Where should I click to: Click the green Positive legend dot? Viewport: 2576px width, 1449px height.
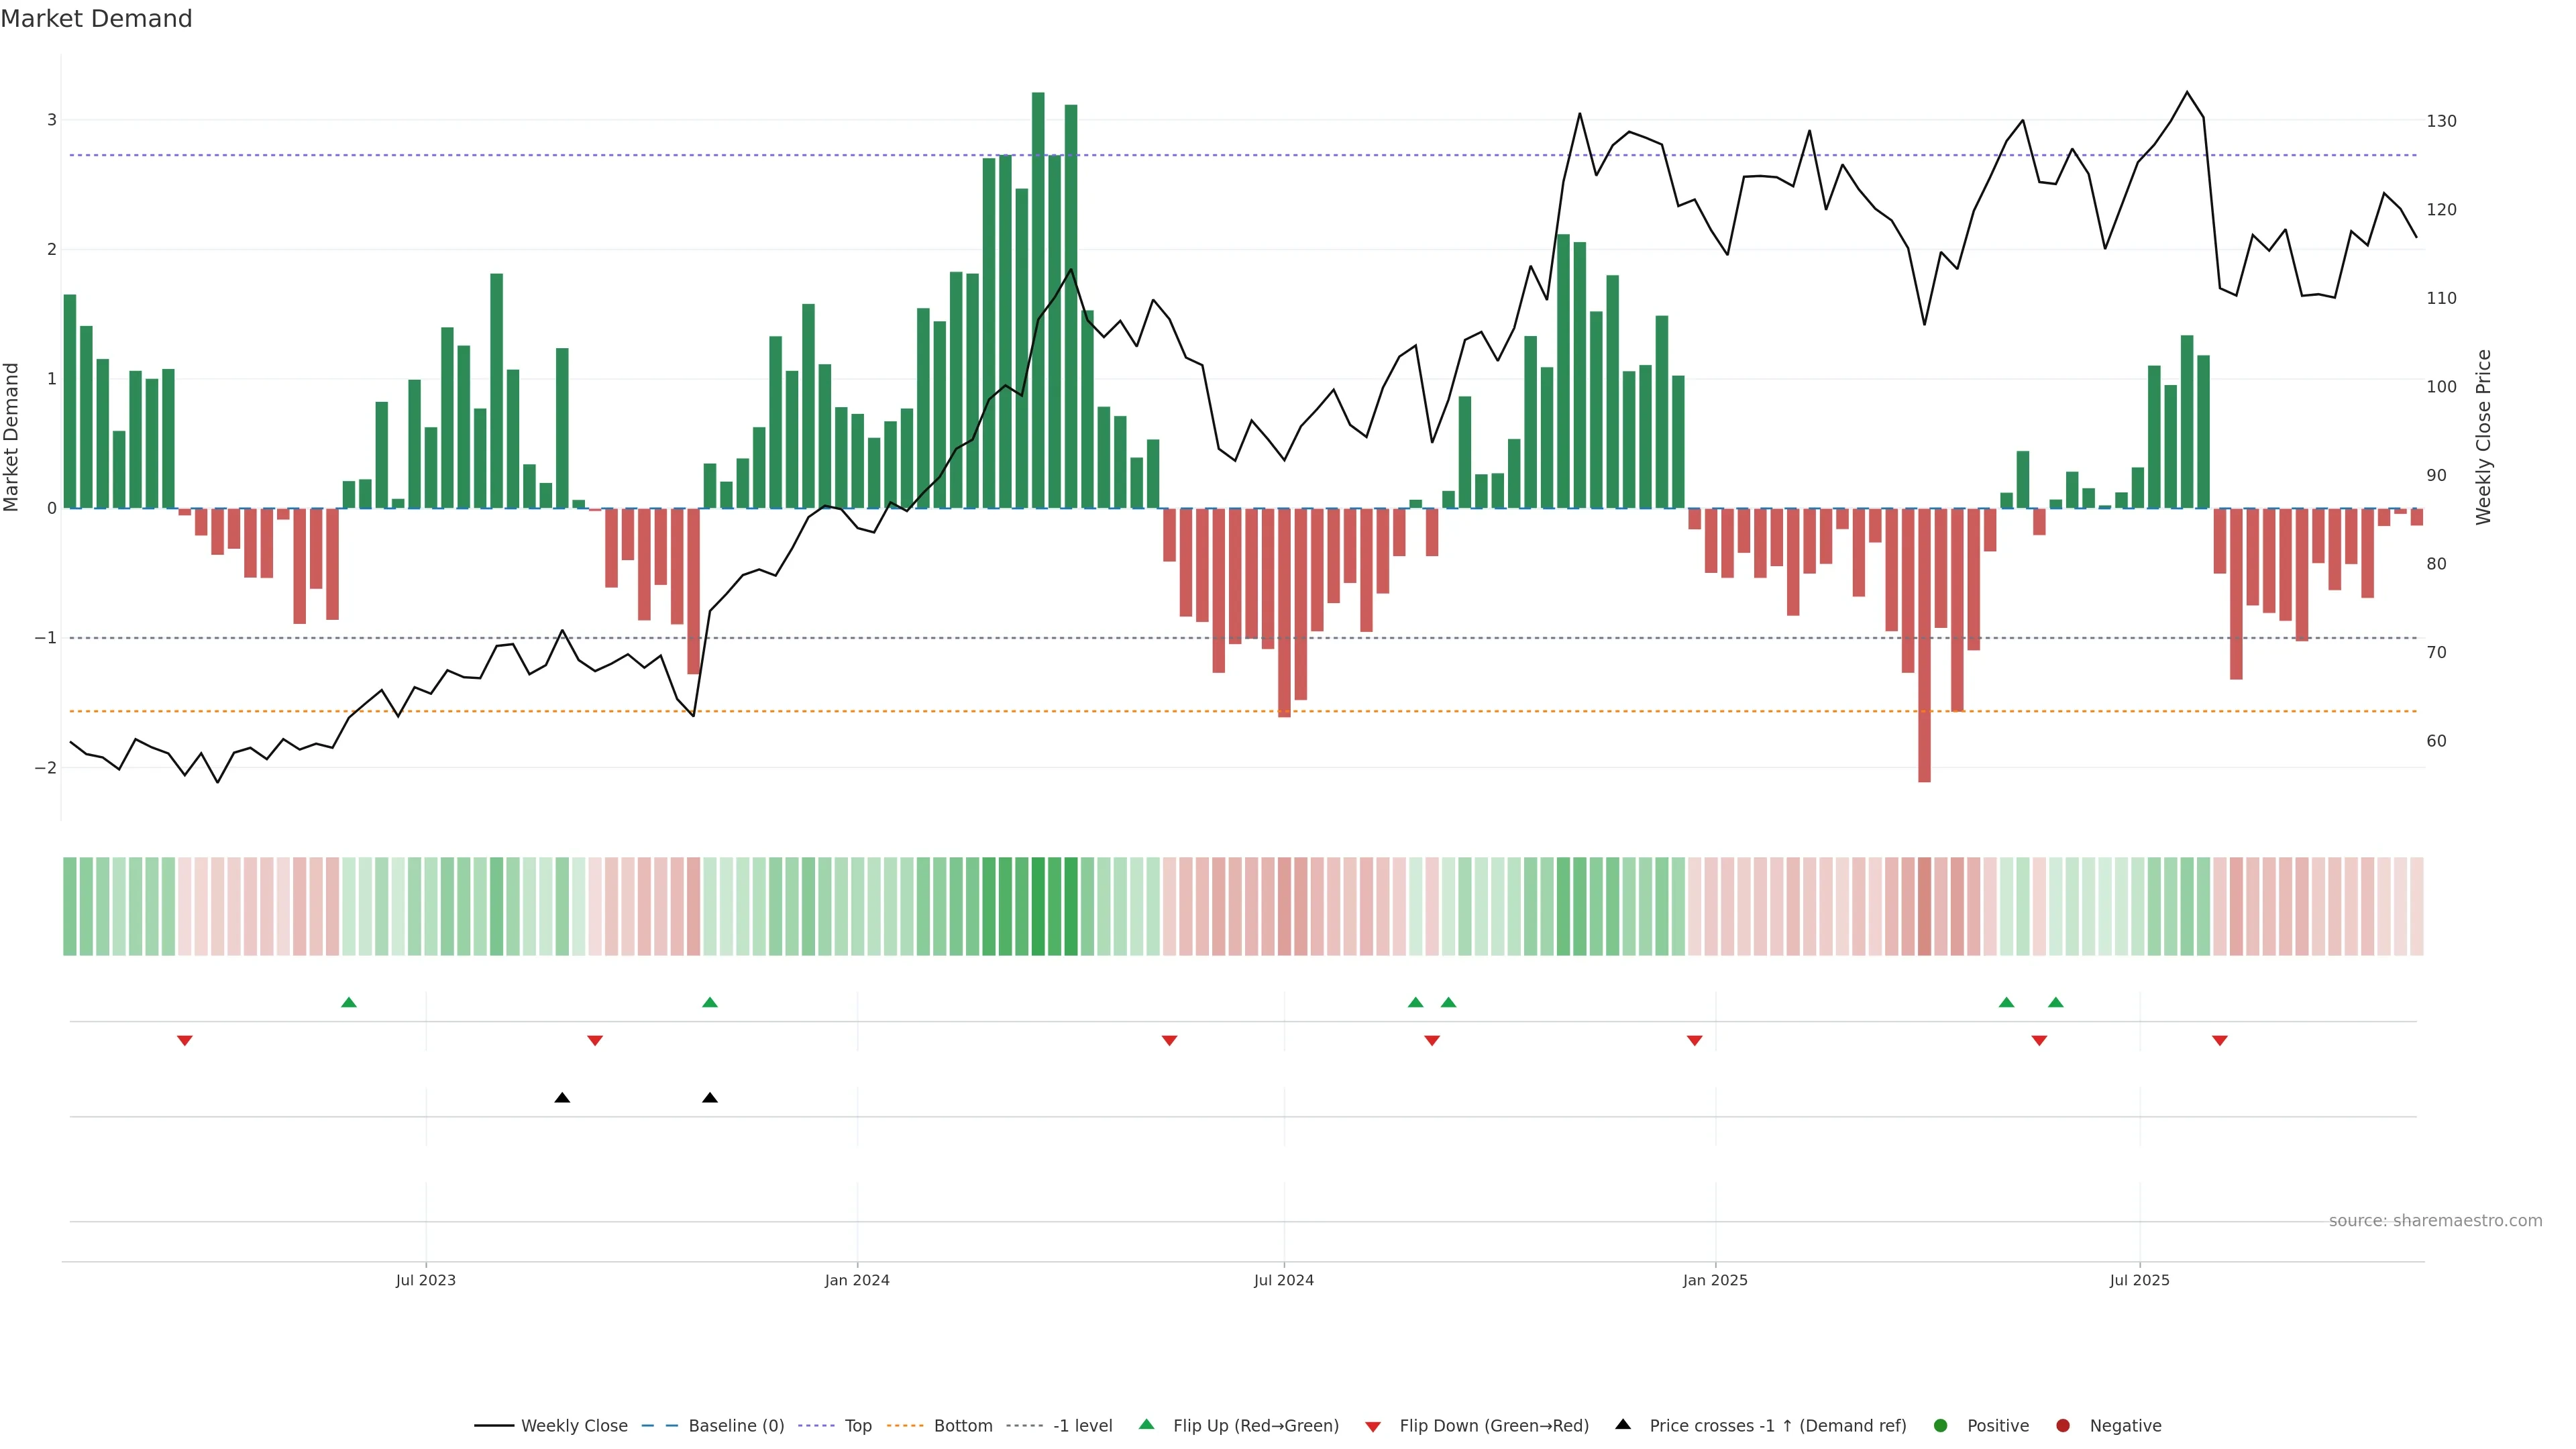[x=1941, y=1426]
